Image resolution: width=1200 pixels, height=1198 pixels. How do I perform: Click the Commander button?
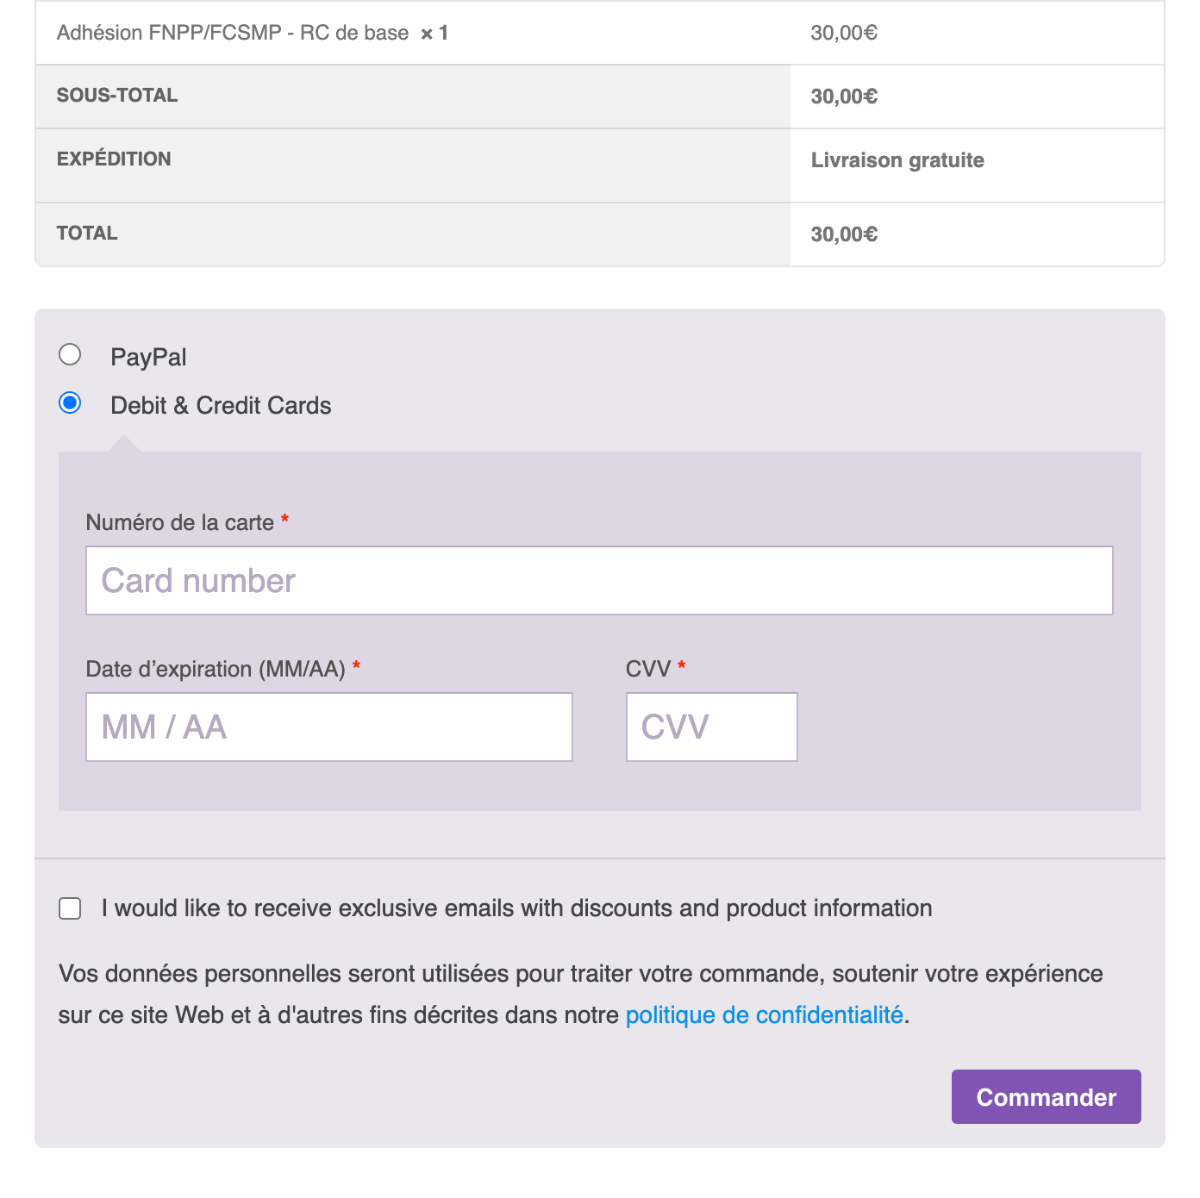(x=1046, y=1097)
